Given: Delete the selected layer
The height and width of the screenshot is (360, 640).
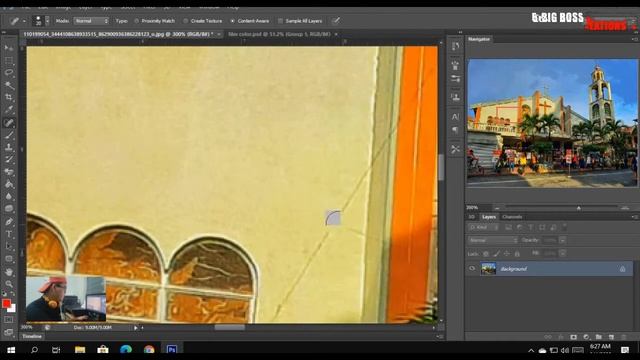Looking at the screenshot, I should 623,337.
